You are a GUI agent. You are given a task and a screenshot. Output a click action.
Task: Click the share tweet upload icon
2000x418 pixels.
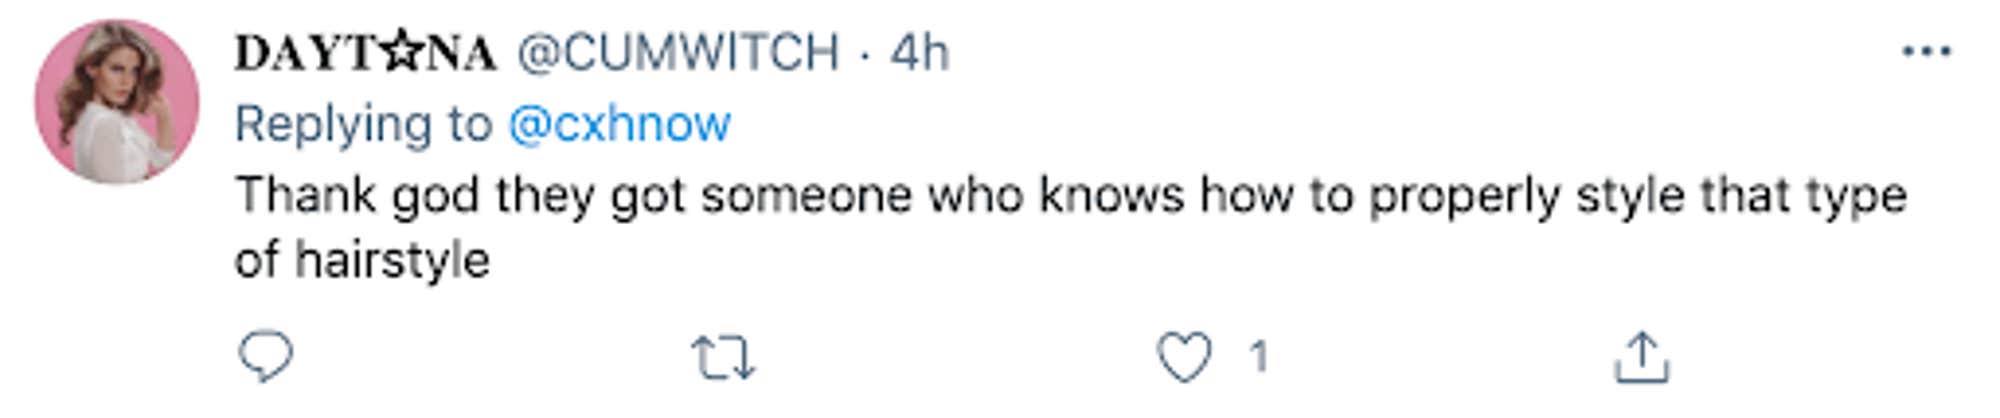click(1641, 358)
